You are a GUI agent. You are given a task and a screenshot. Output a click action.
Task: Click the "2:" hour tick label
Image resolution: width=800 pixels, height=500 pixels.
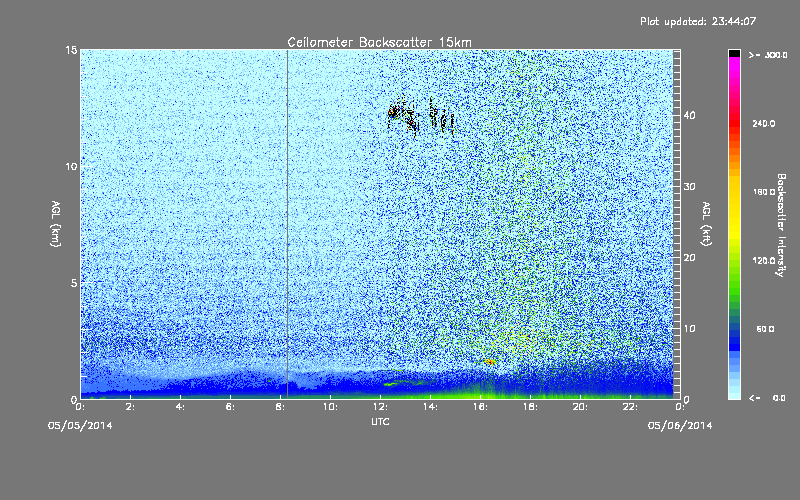131,407
